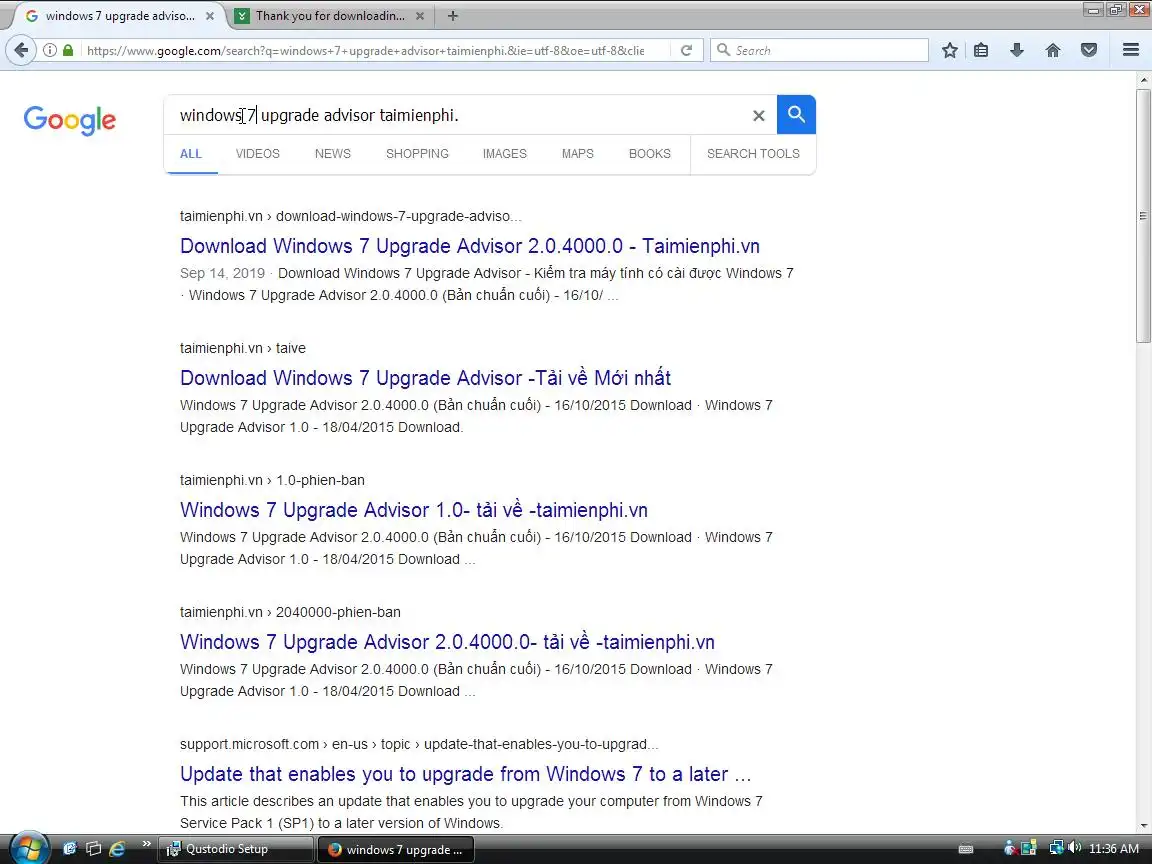Switch to VIDEOS results

[x=258, y=154]
